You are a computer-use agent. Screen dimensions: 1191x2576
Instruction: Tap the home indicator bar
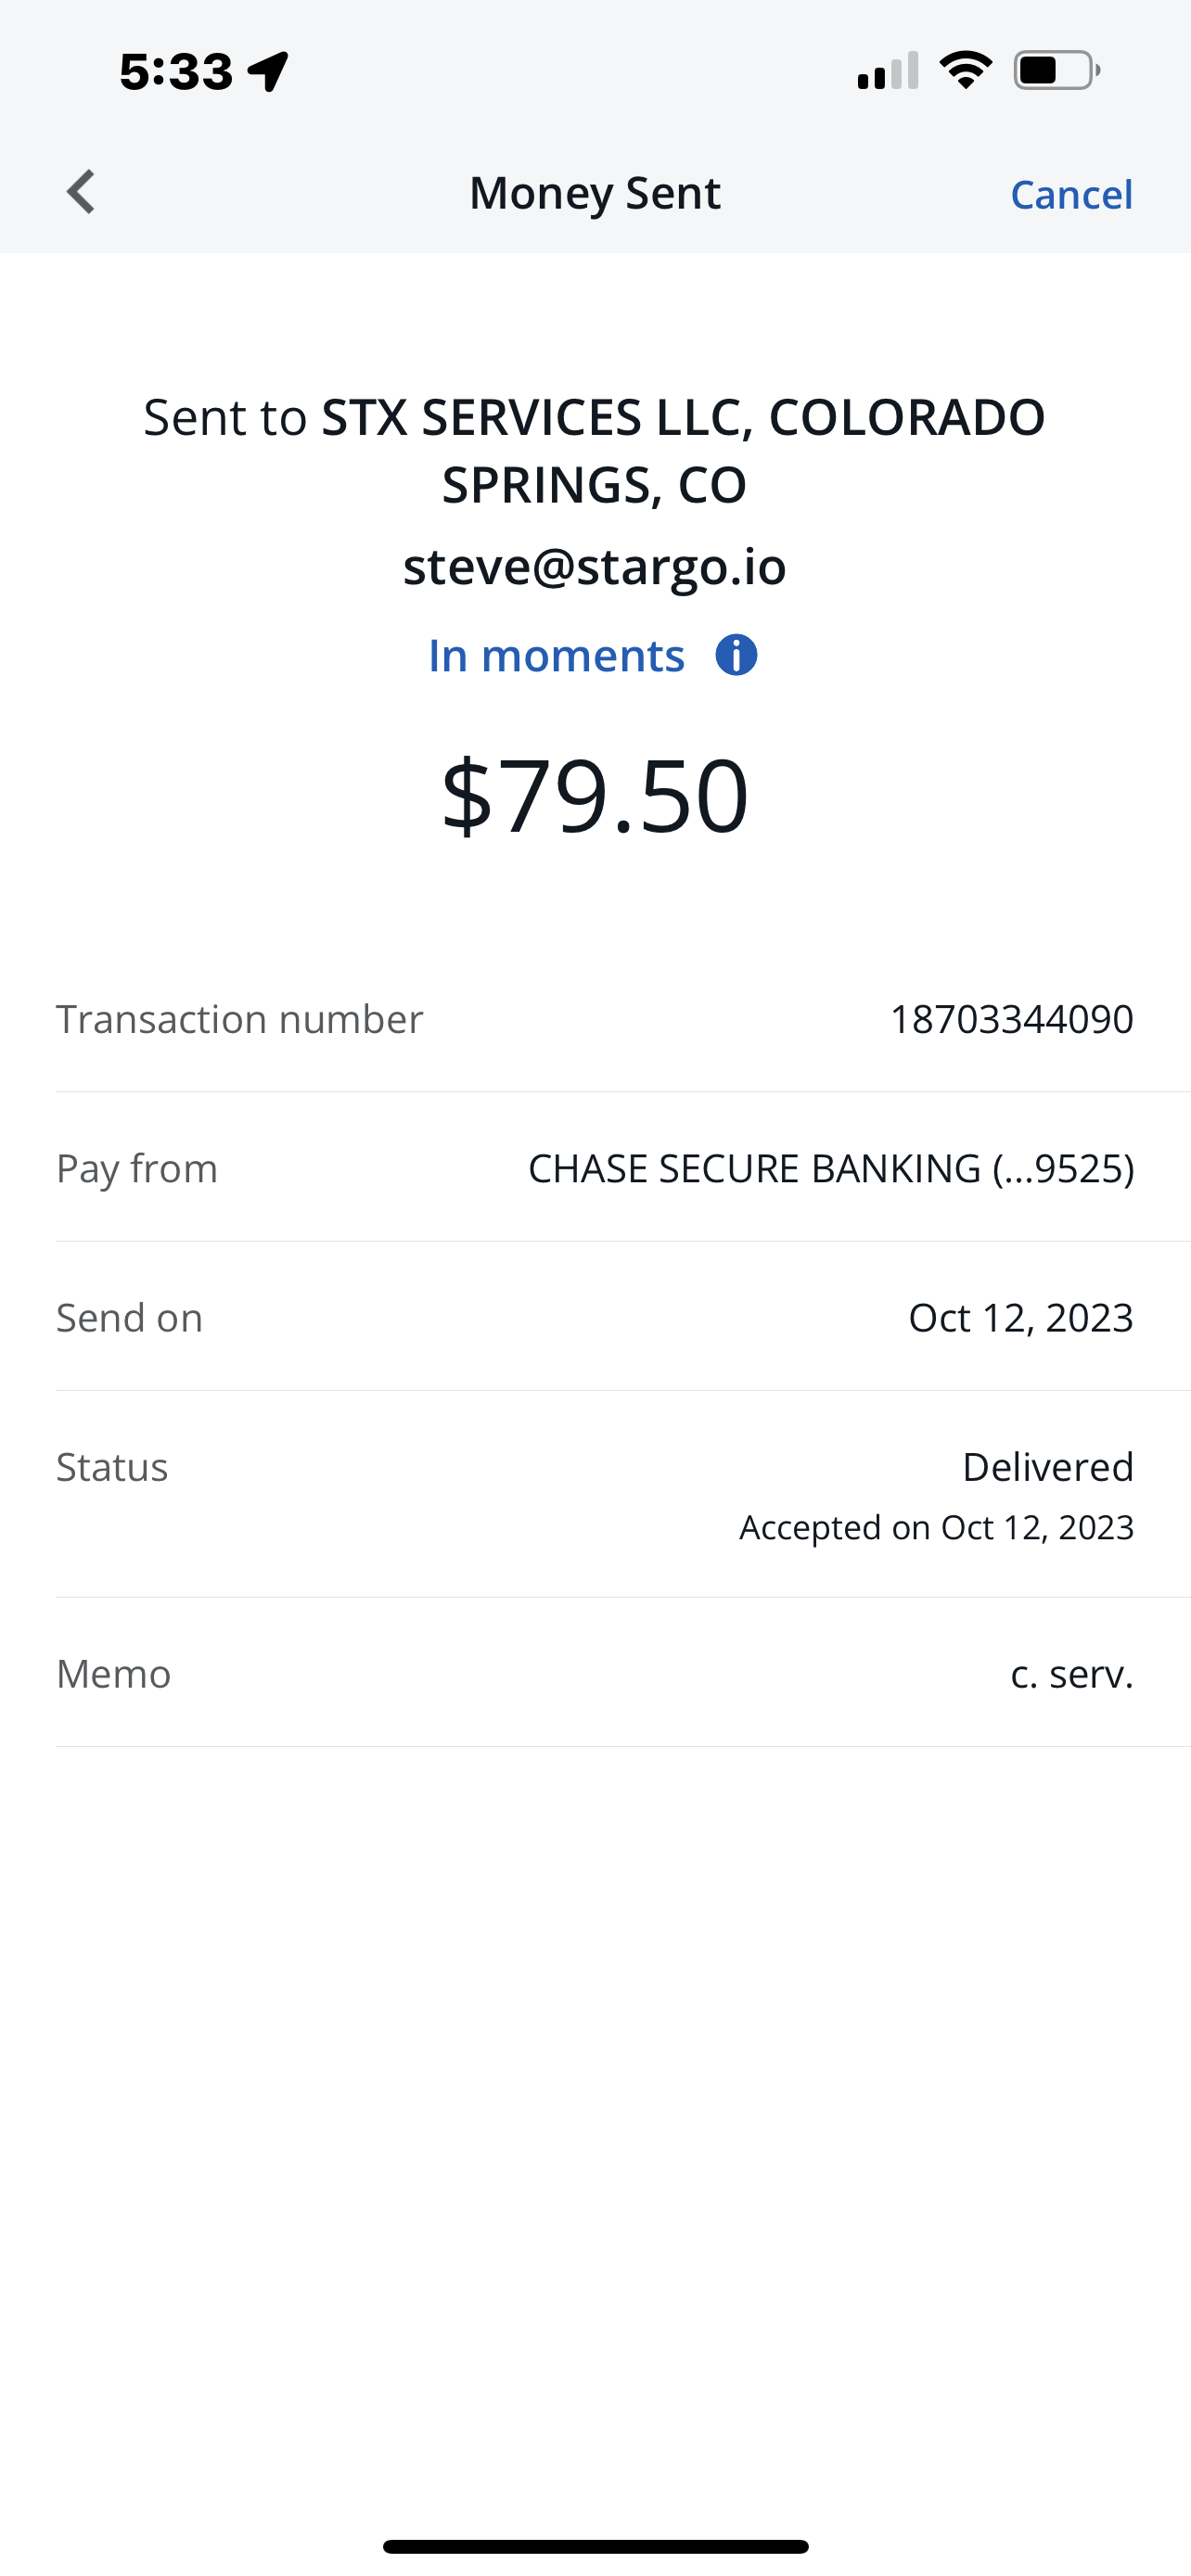point(595,2546)
